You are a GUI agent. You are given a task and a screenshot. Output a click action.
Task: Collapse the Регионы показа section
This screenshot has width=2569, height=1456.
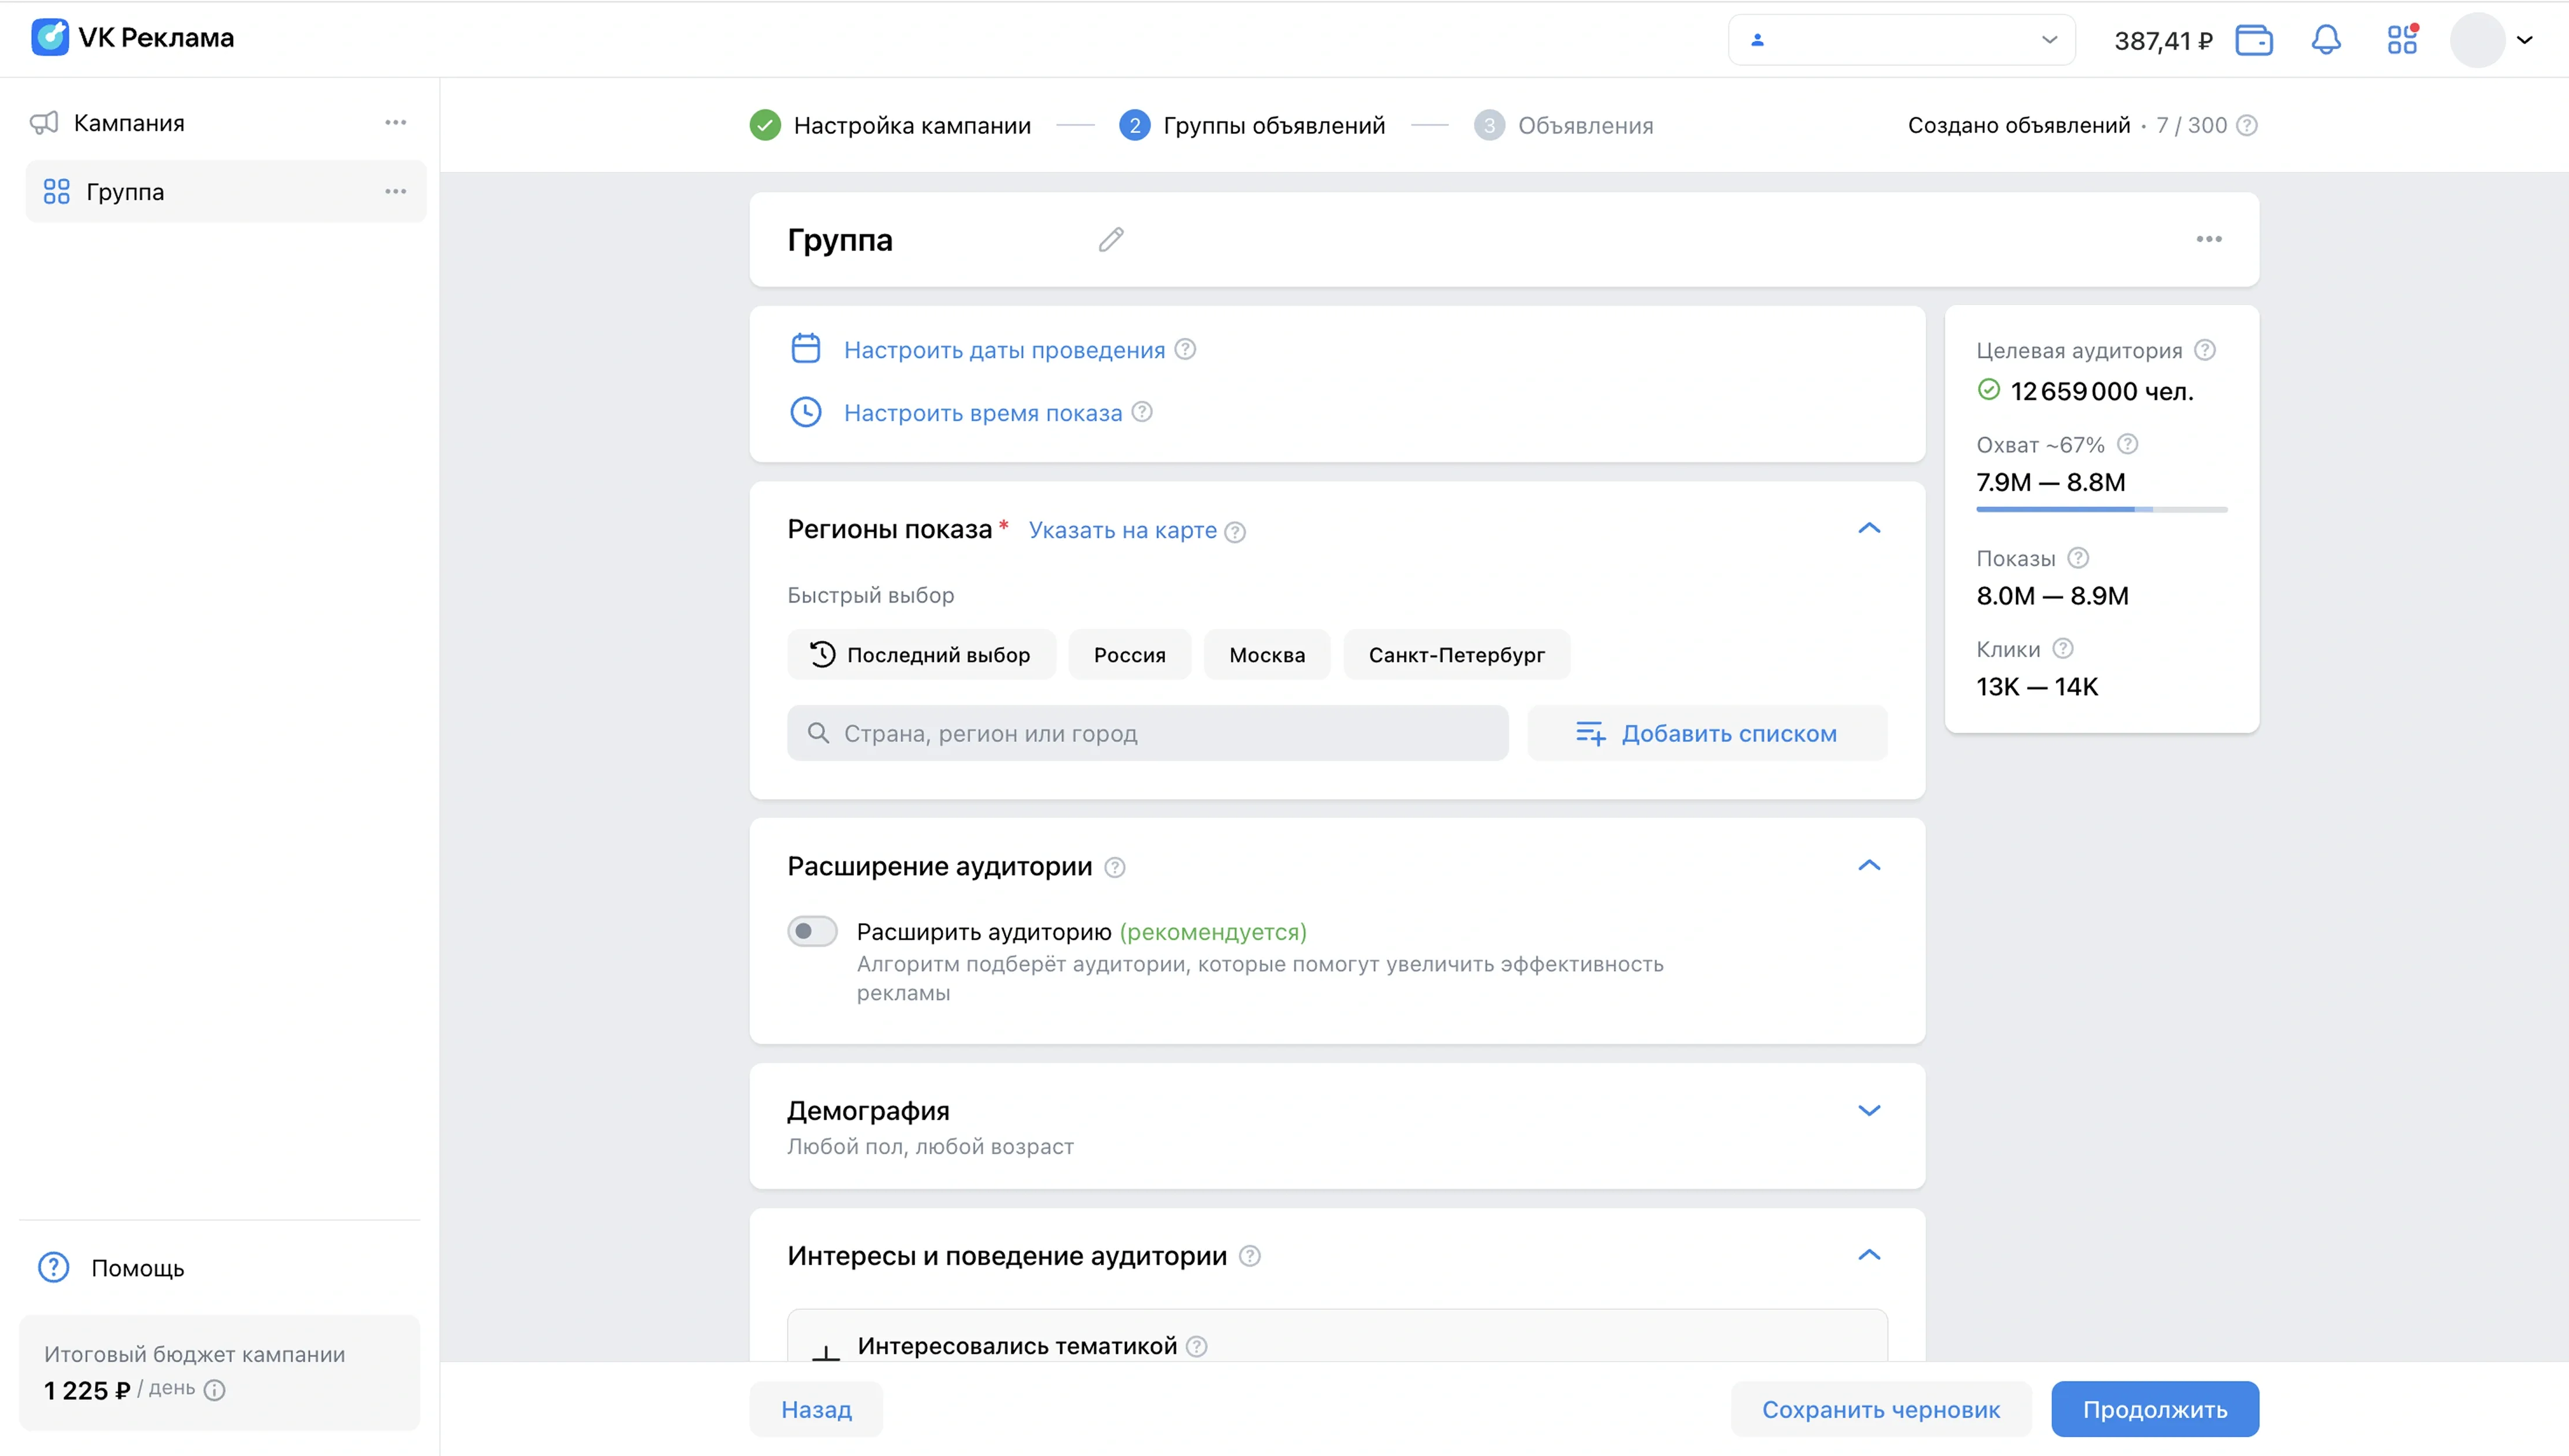click(1869, 528)
